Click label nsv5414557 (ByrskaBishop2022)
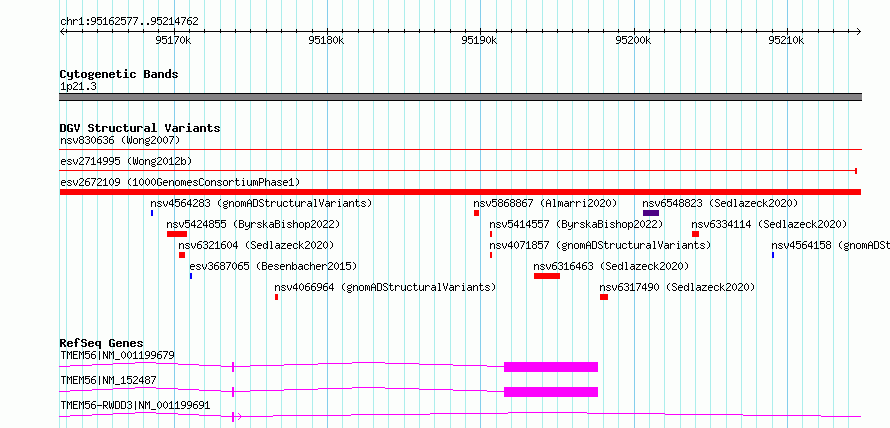Image resolution: width=890 pixels, height=428 pixels. 576,224
